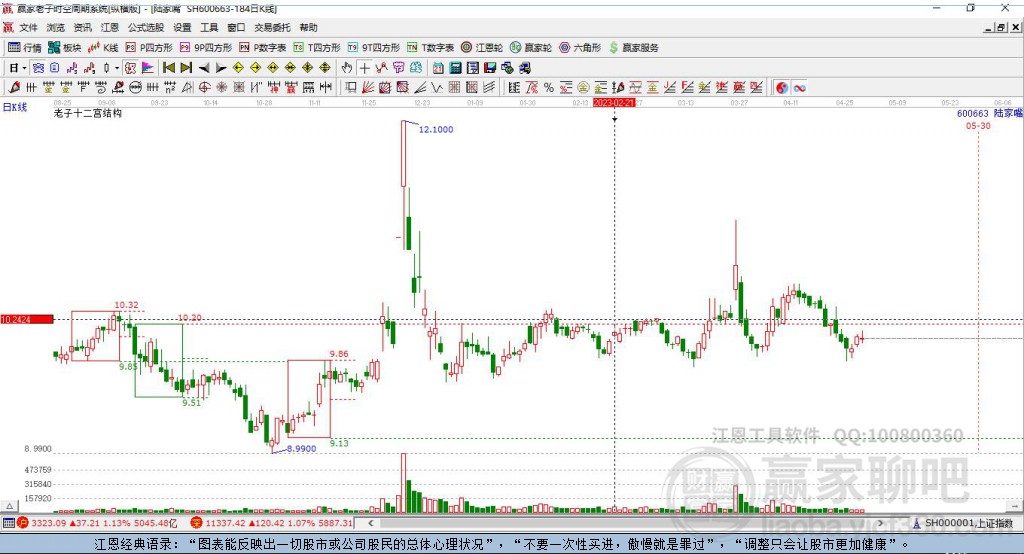This screenshot has height=554, width=1024.
Task: Click the 10.2424 red price tag
Action: [27, 319]
